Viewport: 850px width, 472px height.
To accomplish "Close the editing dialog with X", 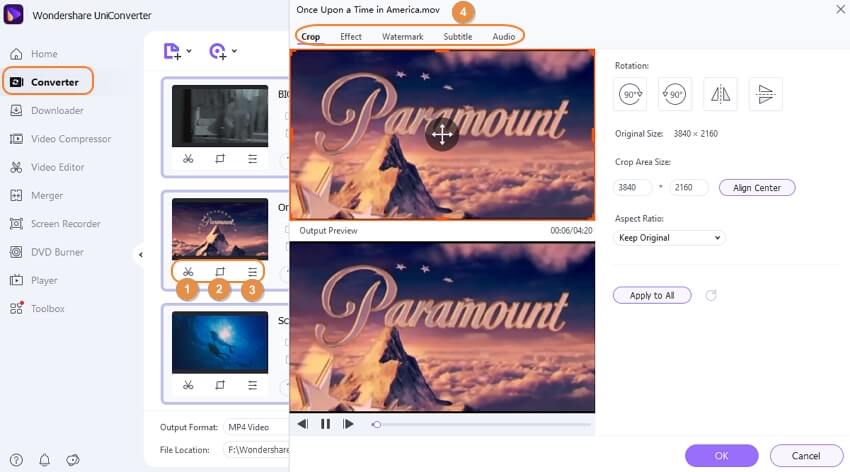I will tap(840, 9).
